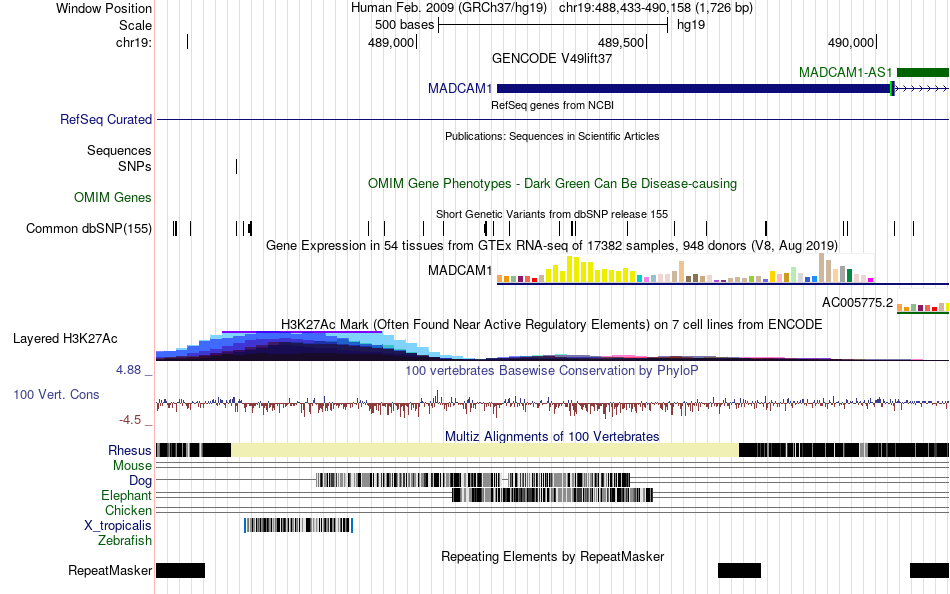Viewport: 950px width, 594px height.
Task: Open the MADCAM1 GTEx expression bar chart
Action: (x=685, y=269)
